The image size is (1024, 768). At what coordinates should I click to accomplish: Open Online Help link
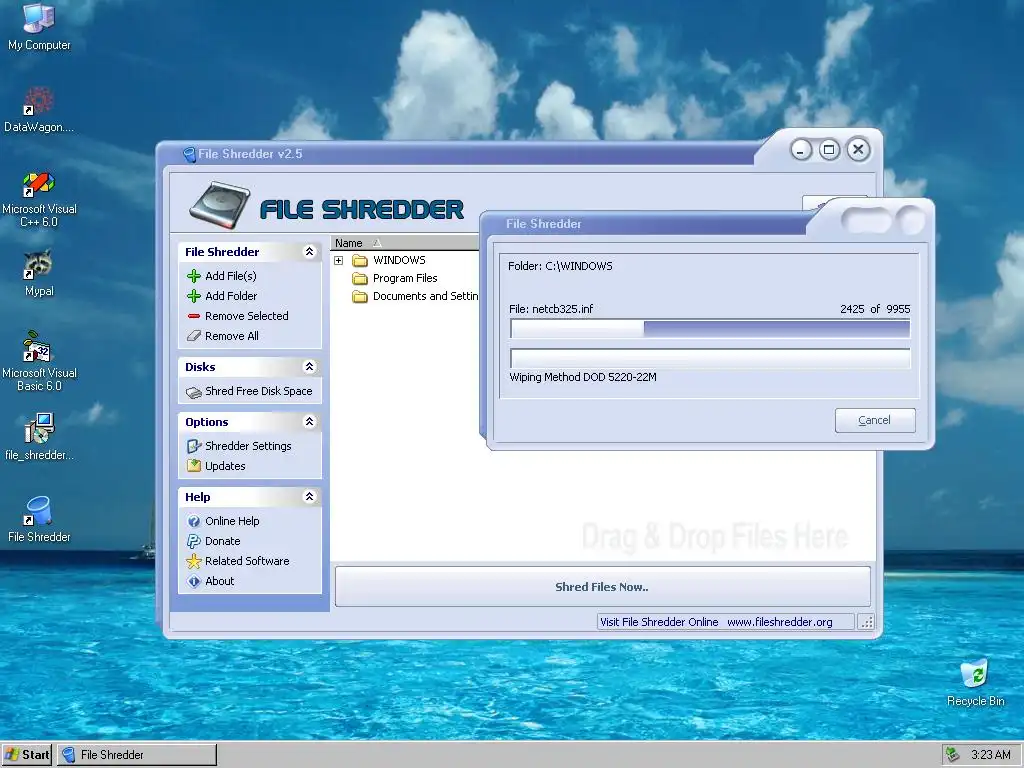pyautogui.click(x=232, y=521)
